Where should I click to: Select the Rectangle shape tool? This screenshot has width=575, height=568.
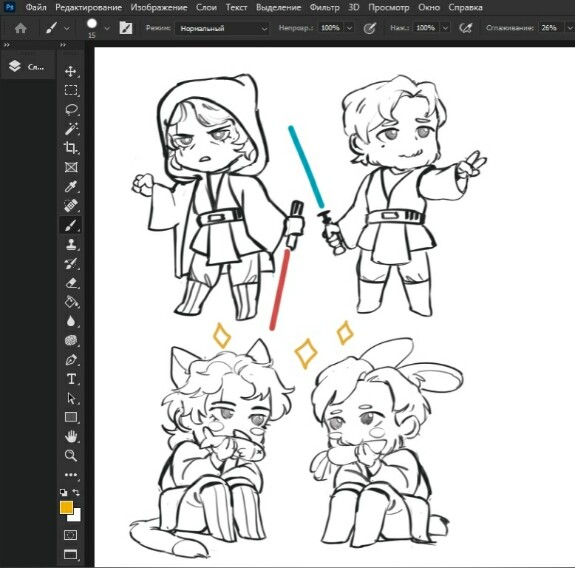tap(71, 417)
